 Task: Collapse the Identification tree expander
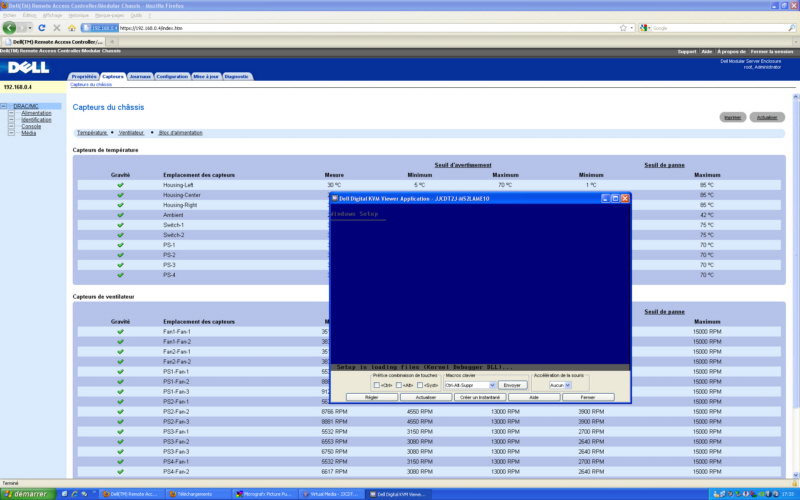pos(11,119)
